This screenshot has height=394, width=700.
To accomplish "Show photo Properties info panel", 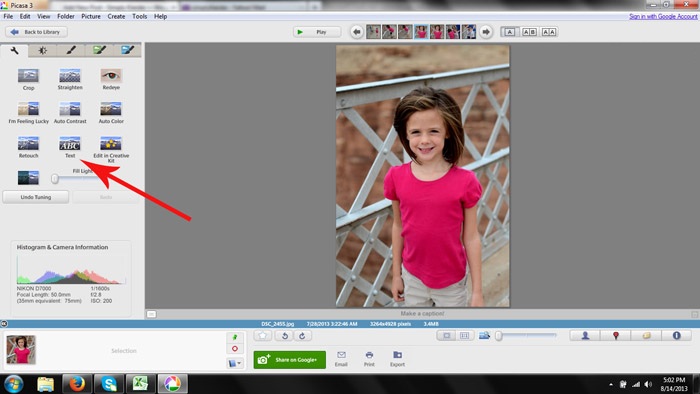I will 676,336.
